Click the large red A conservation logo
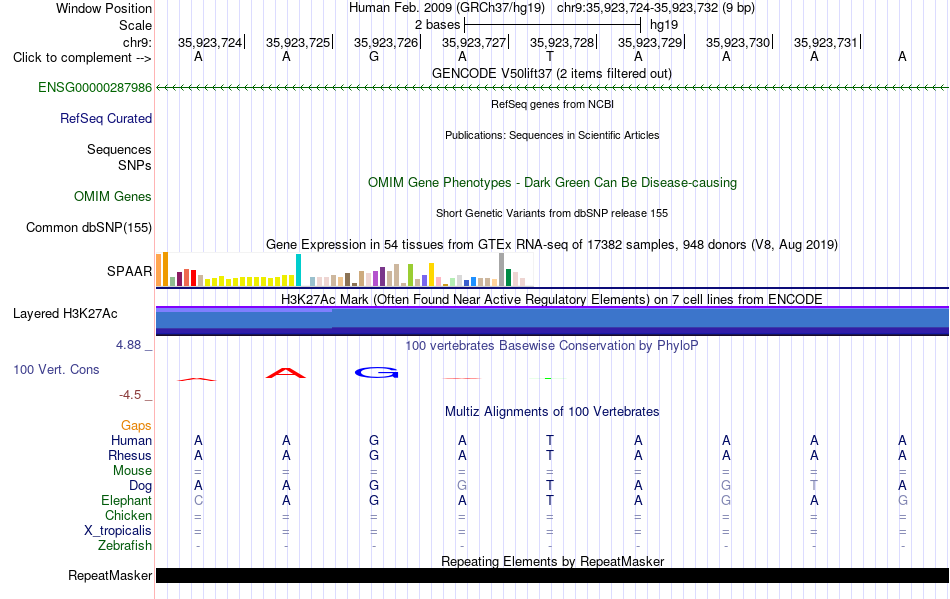Image resolution: width=950 pixels, height=599 pixels. pos(286,372)
